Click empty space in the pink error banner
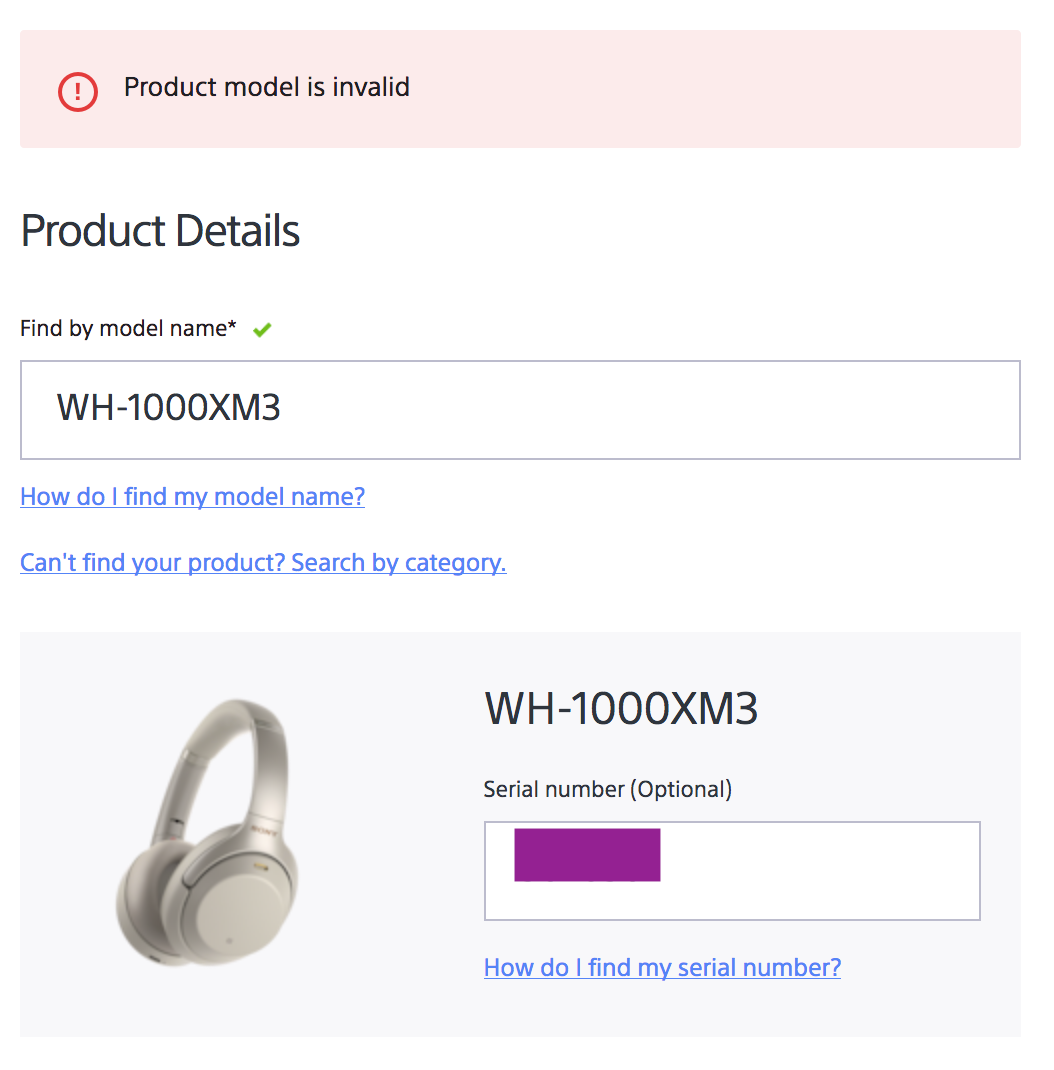Image resolution: width=1054 pixels, height=1070 pixels. (x=720, y=89)
